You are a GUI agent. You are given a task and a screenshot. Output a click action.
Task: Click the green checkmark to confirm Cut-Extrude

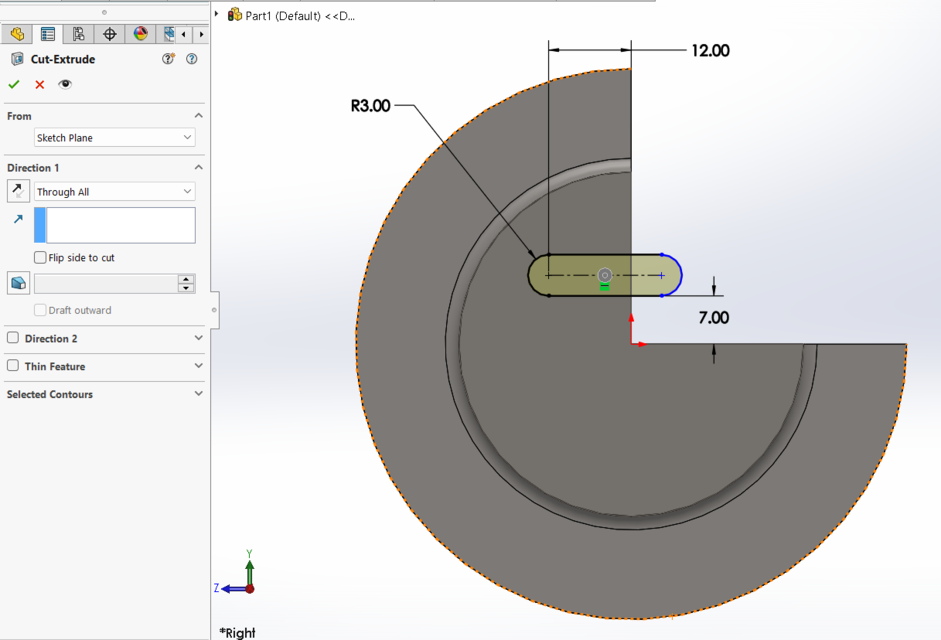tap(14, 84)
